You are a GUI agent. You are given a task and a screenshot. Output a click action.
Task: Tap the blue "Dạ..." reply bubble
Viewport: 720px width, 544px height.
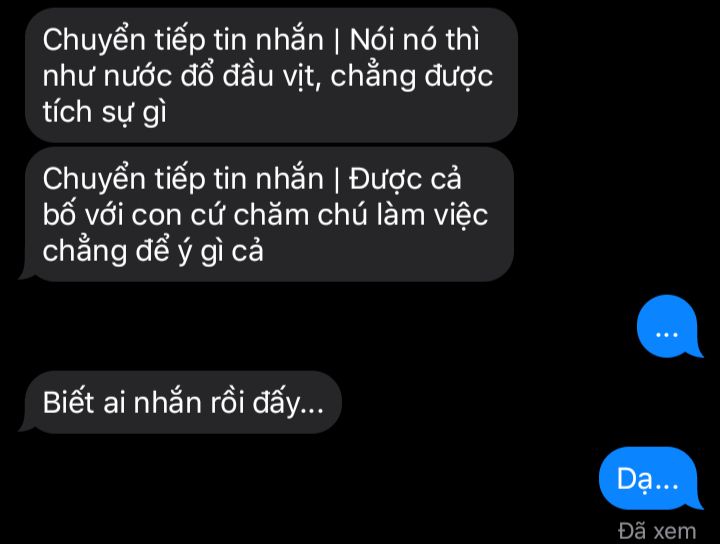(x=651, y=478)
